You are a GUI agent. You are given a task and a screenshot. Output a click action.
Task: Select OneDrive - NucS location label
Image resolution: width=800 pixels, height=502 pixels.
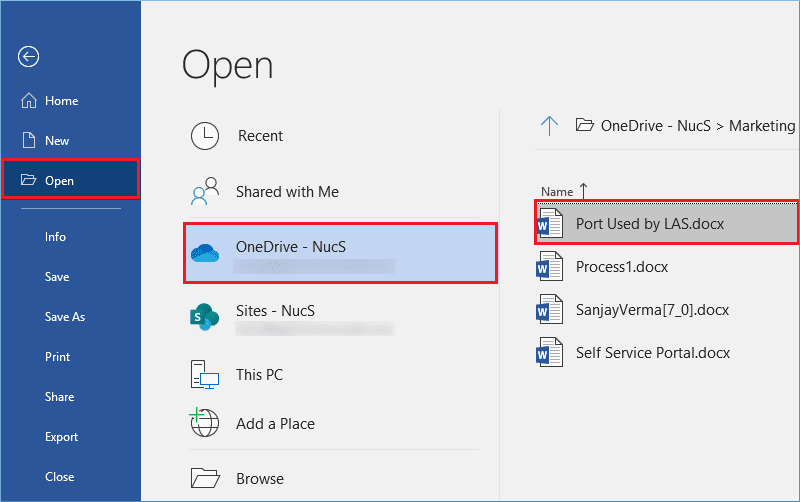pos(291,247)
